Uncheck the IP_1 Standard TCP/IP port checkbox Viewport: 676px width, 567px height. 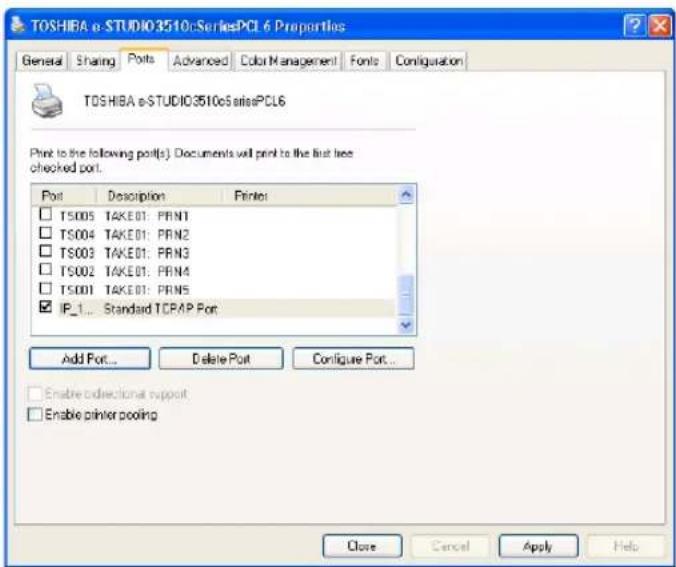[46, 307]
